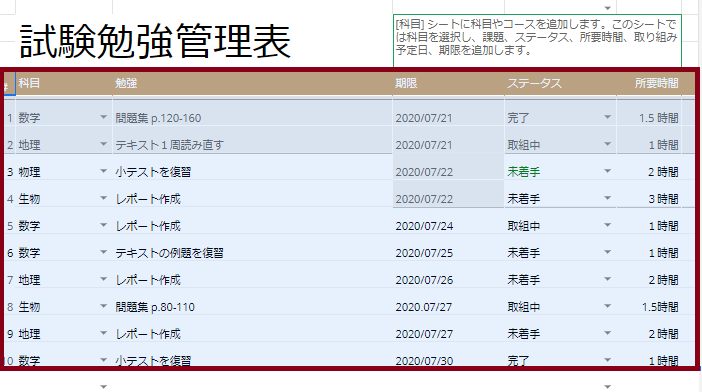Click the green-bordered note about the [科目] sheet
This screenshot has height=392, width=702.
[537, 41]
